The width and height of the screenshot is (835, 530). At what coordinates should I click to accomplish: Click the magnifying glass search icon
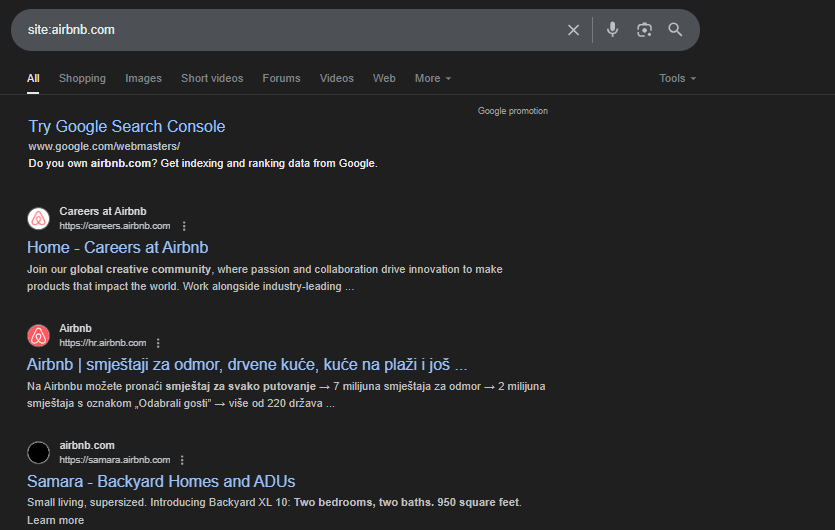tap(675, 30)
